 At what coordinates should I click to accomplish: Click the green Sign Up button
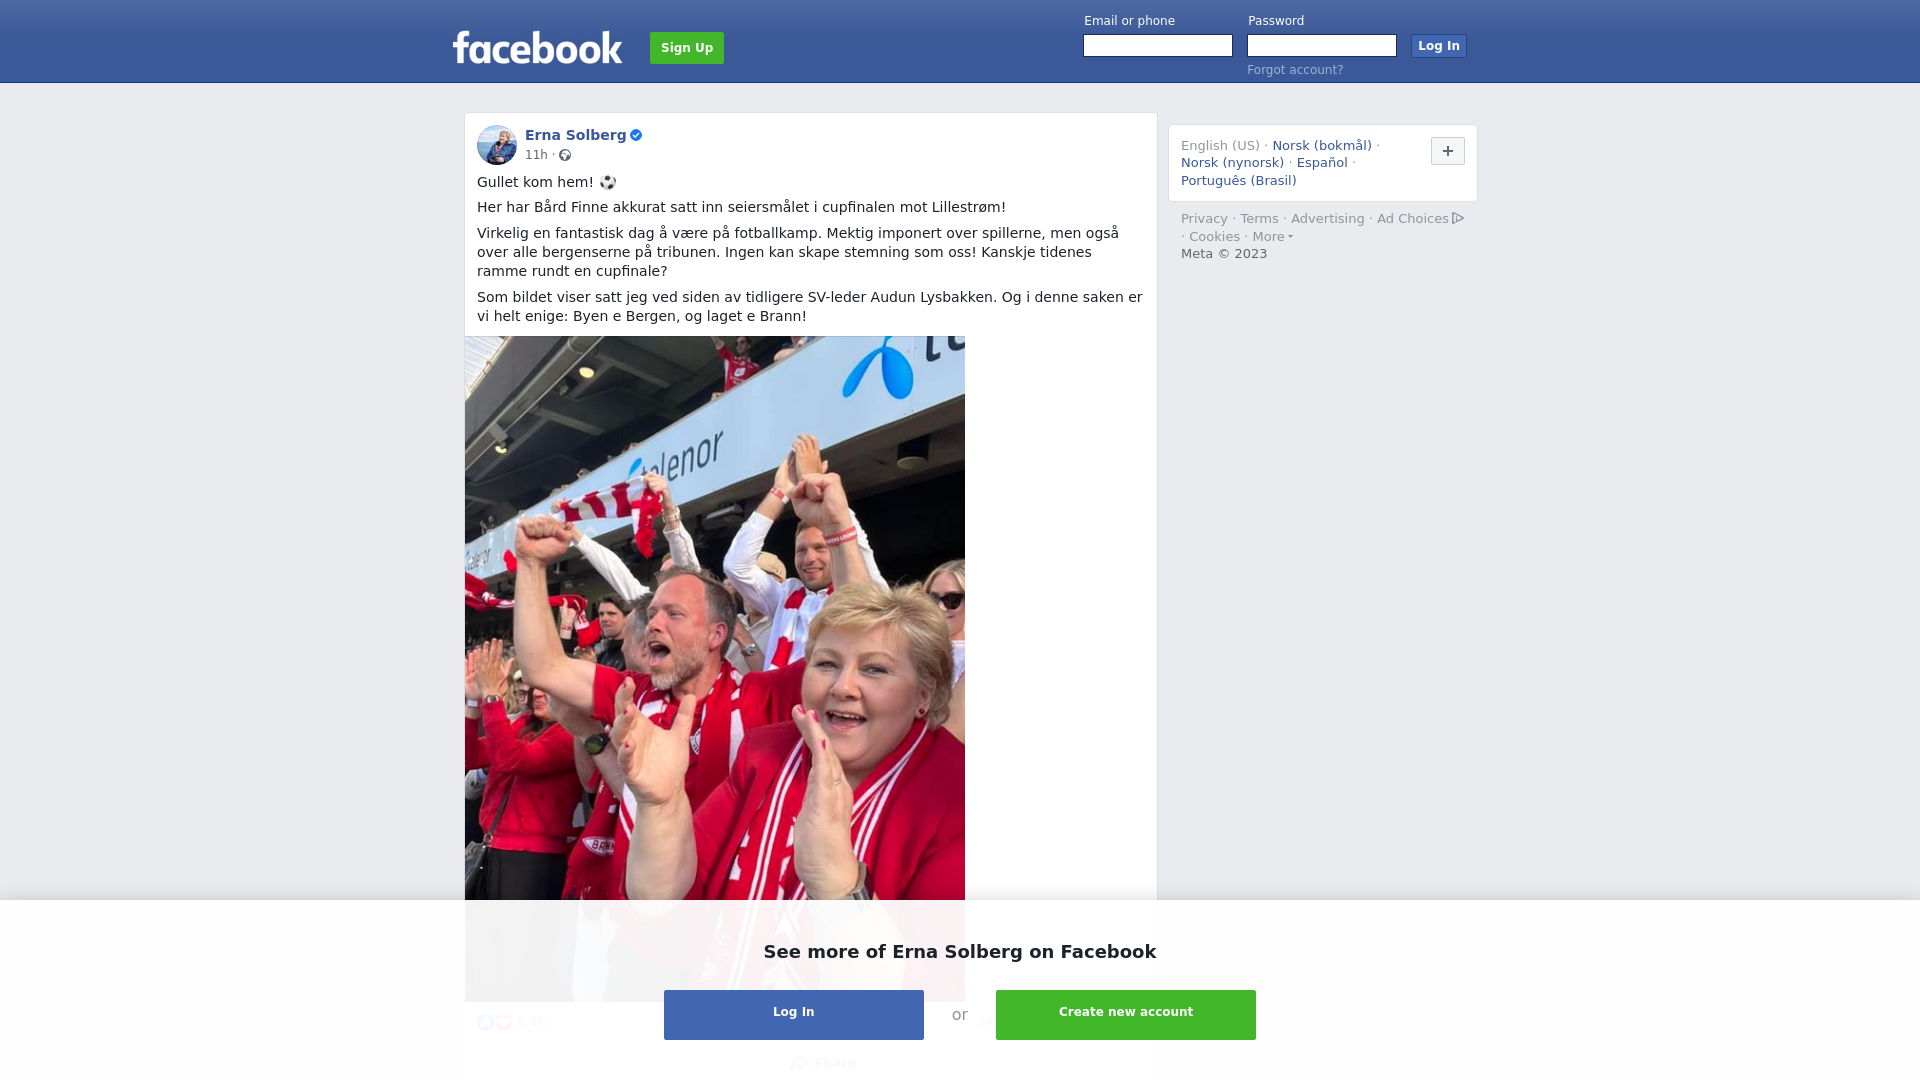pyautogui.click(x=687, y=48)
